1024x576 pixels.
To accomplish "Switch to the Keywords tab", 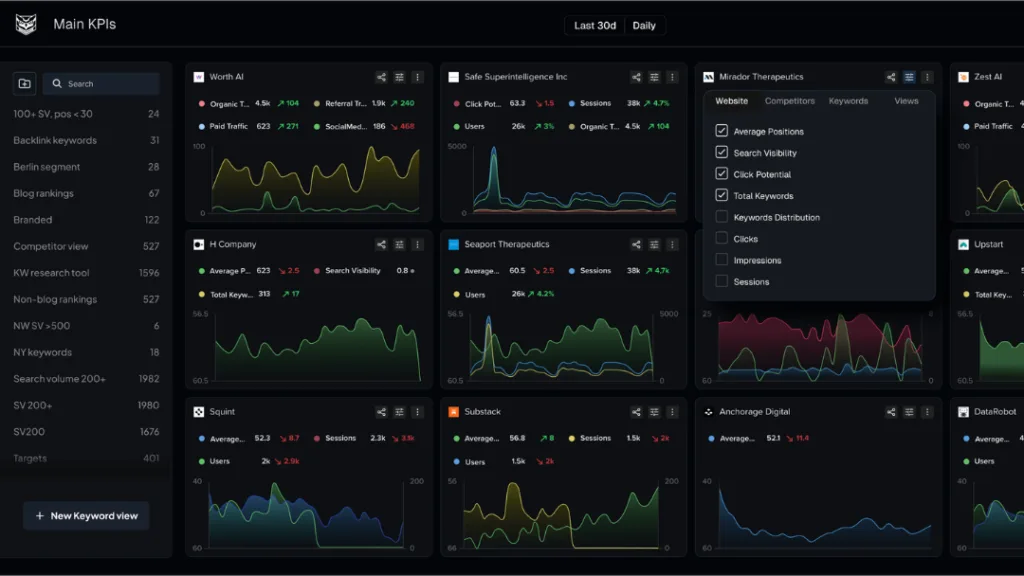I will tap(848, 101).
